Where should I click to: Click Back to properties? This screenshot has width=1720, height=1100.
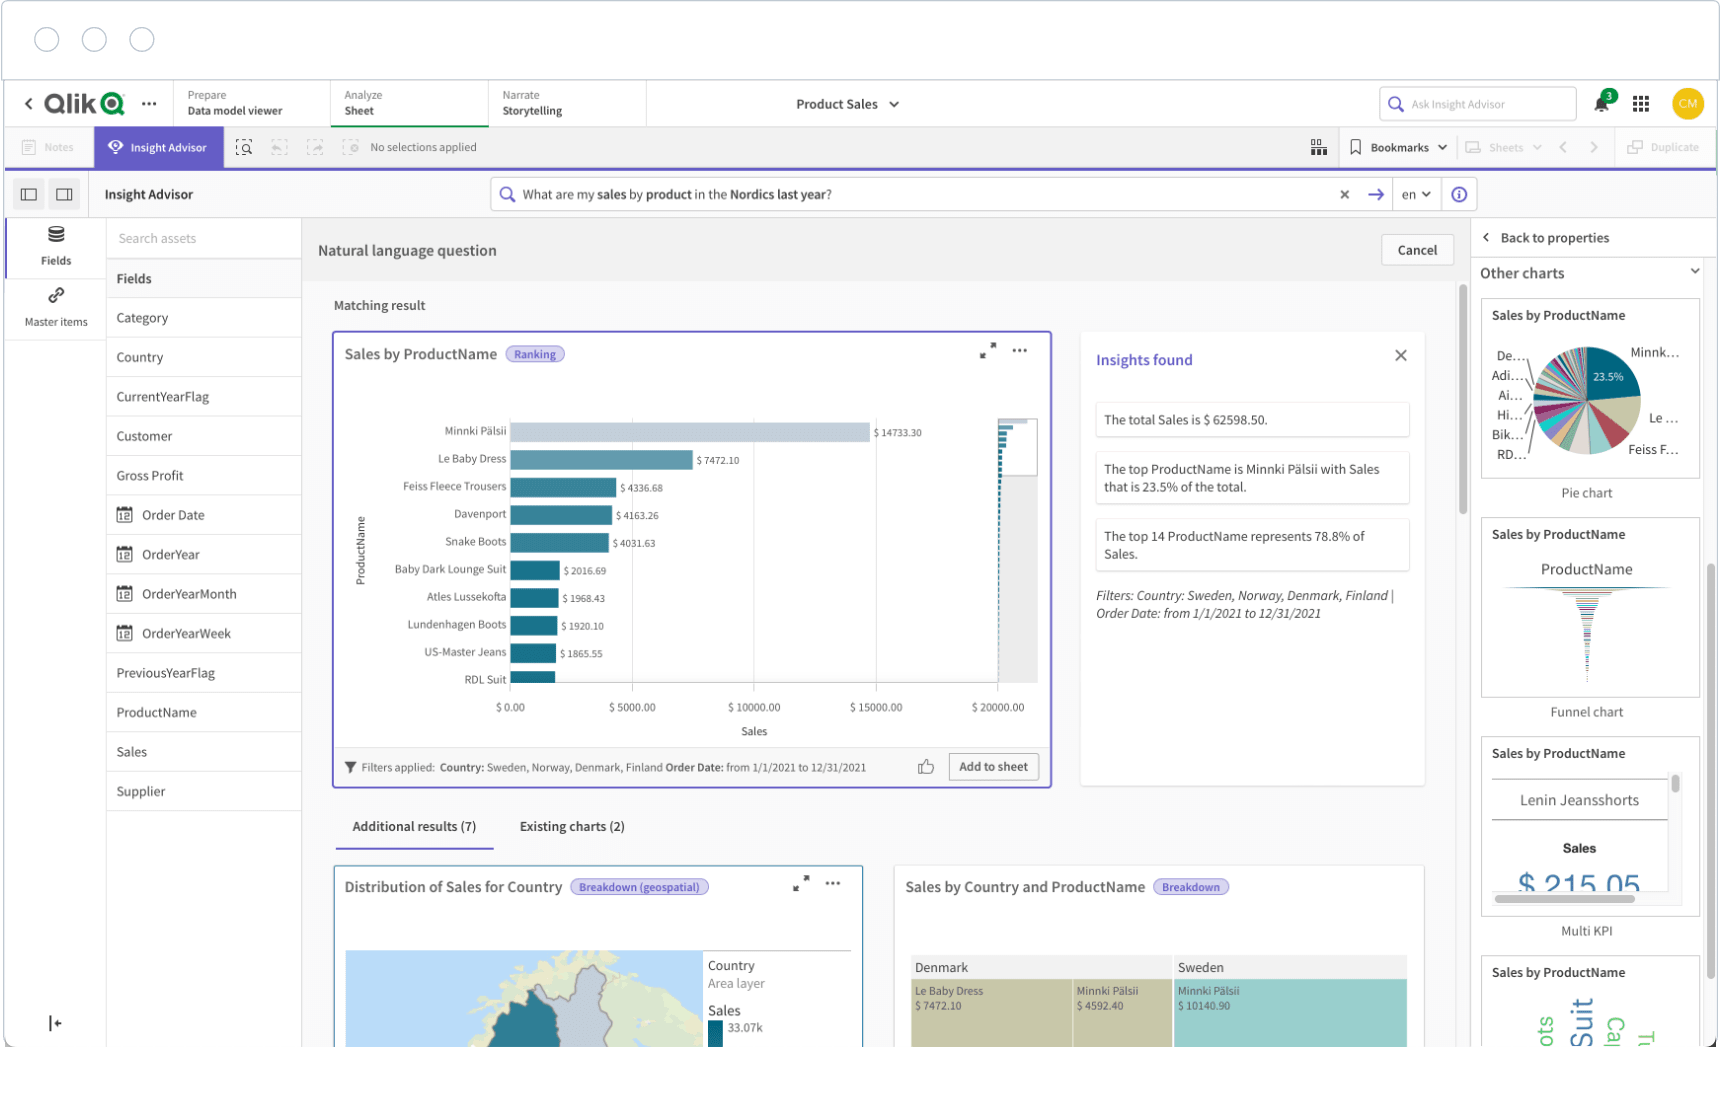[x=1554, y=237]
